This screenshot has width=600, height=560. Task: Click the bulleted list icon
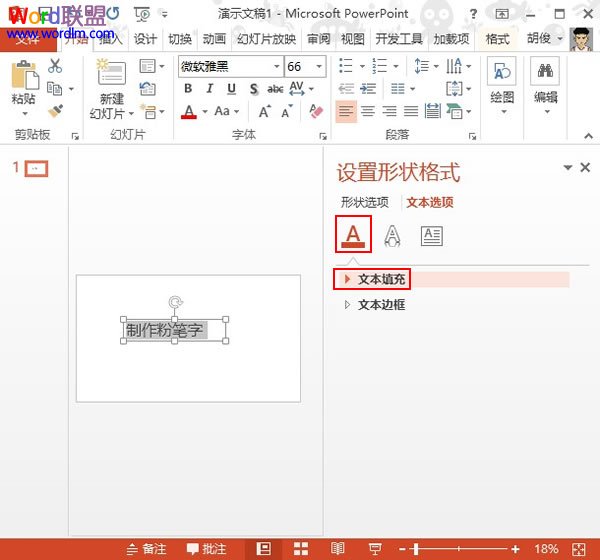(x=346, y=66)
